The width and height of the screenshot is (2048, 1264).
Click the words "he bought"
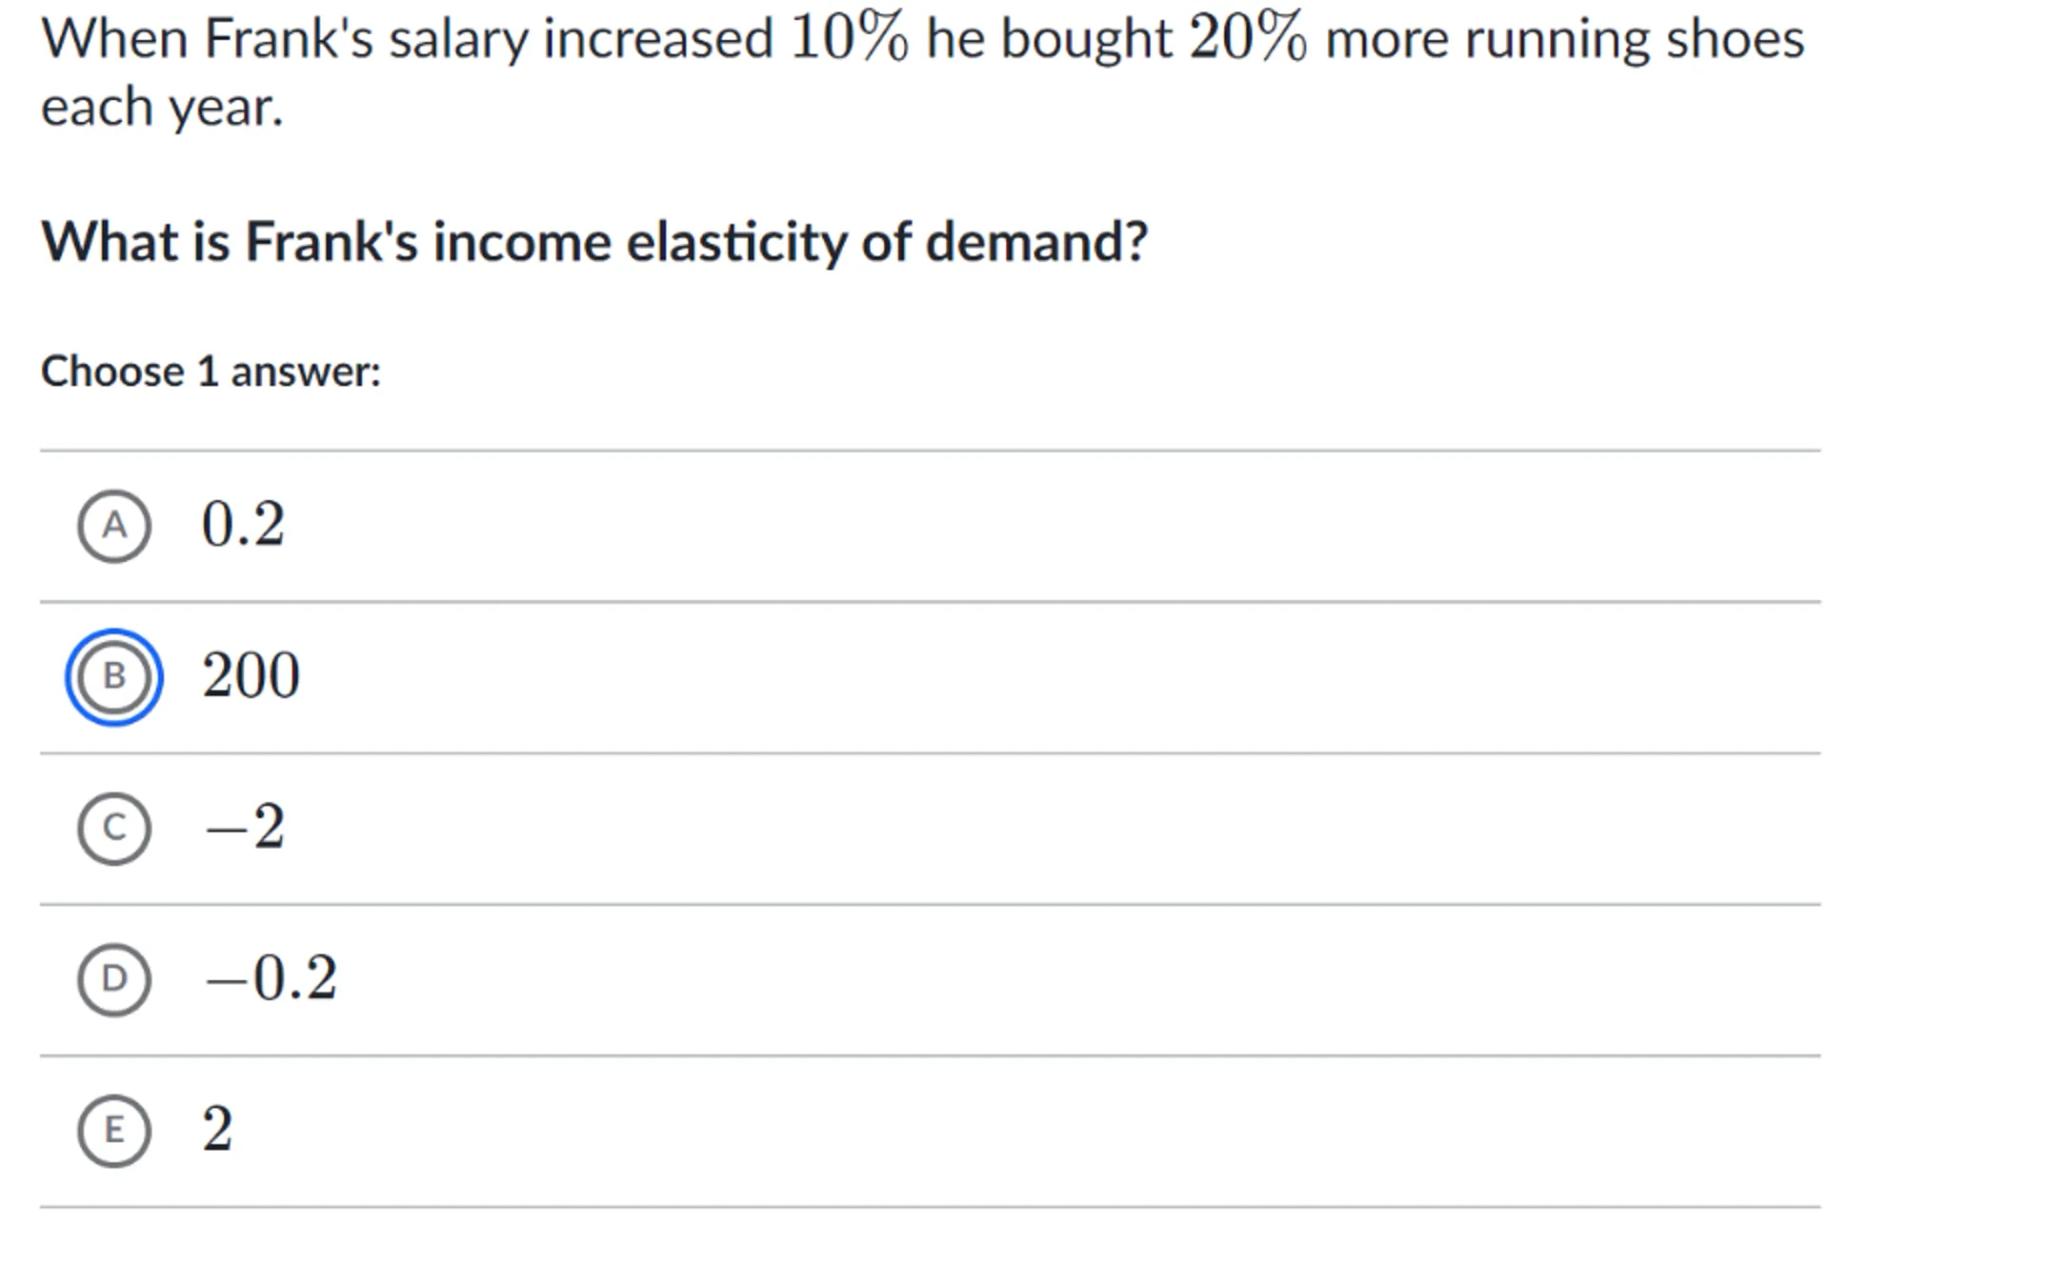pyautogui.click(x=1049, y=40)
